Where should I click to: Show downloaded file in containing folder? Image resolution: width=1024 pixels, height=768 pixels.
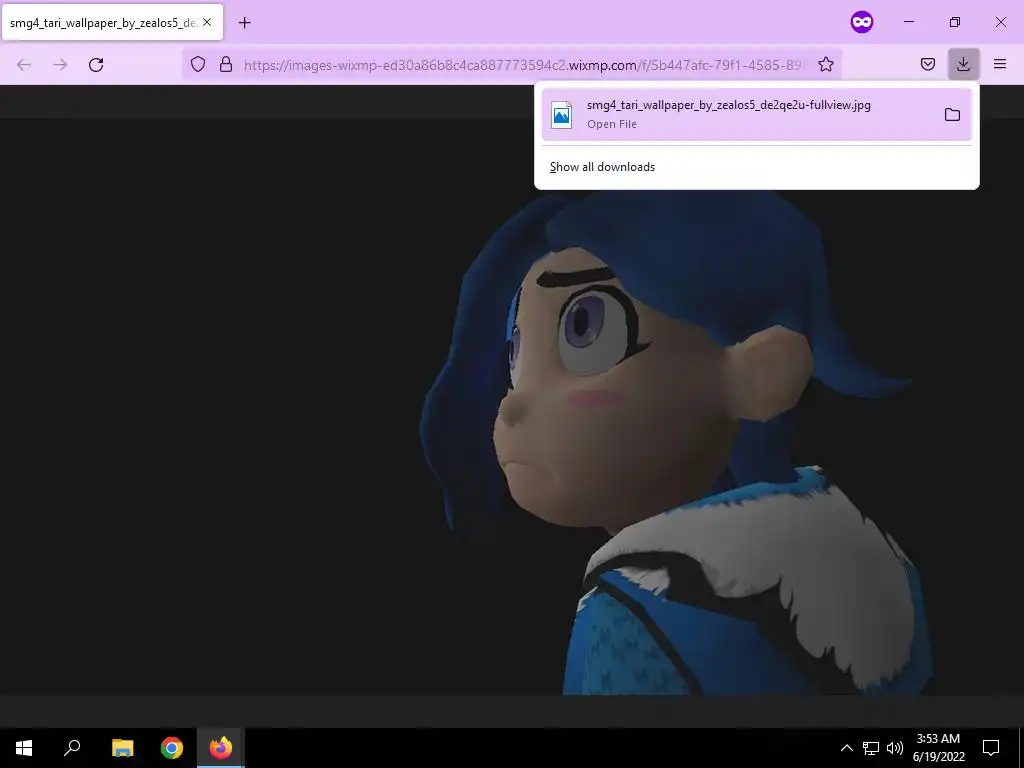952,115
